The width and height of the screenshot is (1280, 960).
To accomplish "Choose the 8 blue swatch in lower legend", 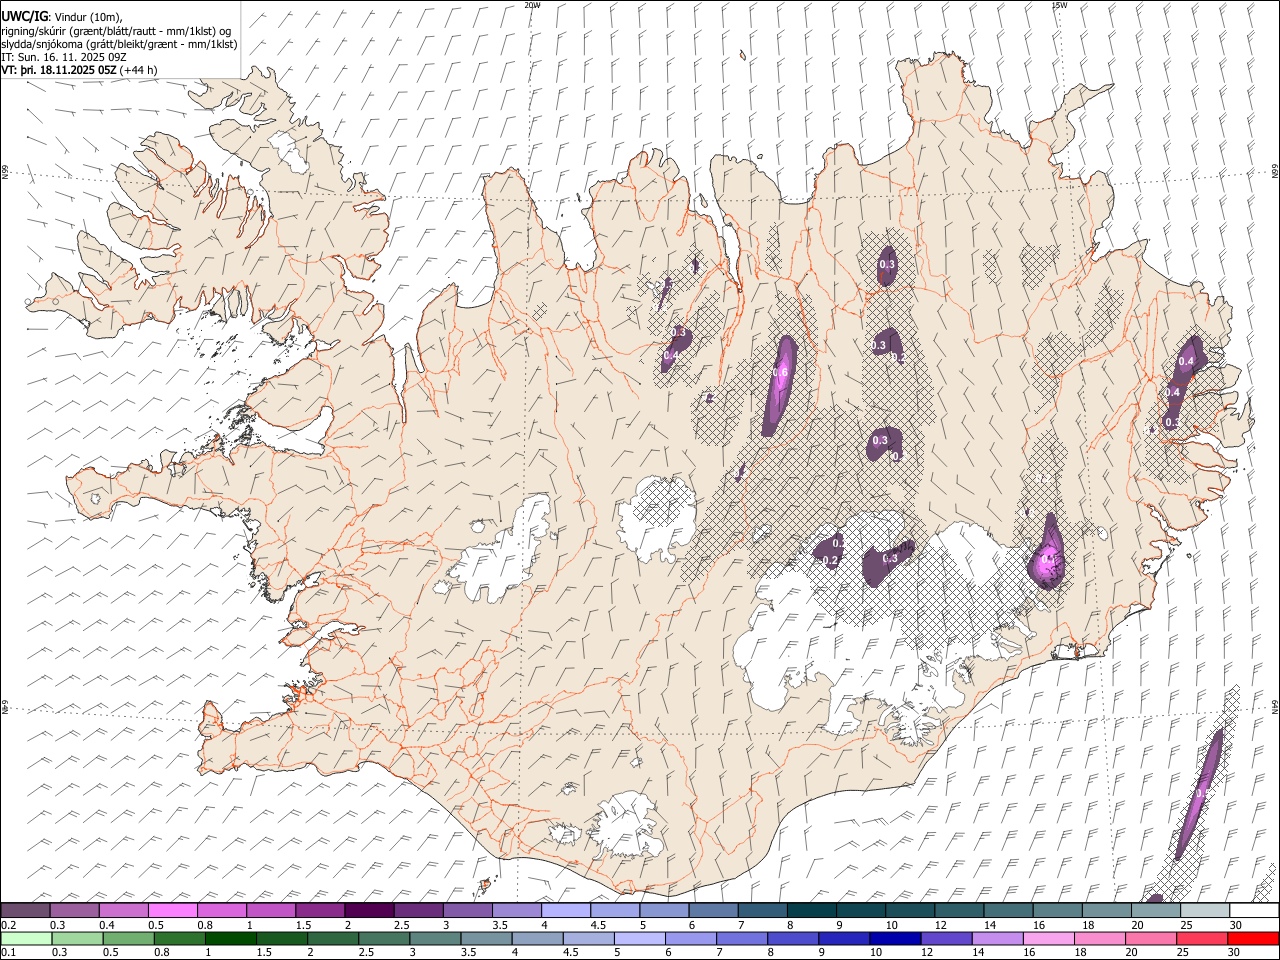I will pos(793,939).
